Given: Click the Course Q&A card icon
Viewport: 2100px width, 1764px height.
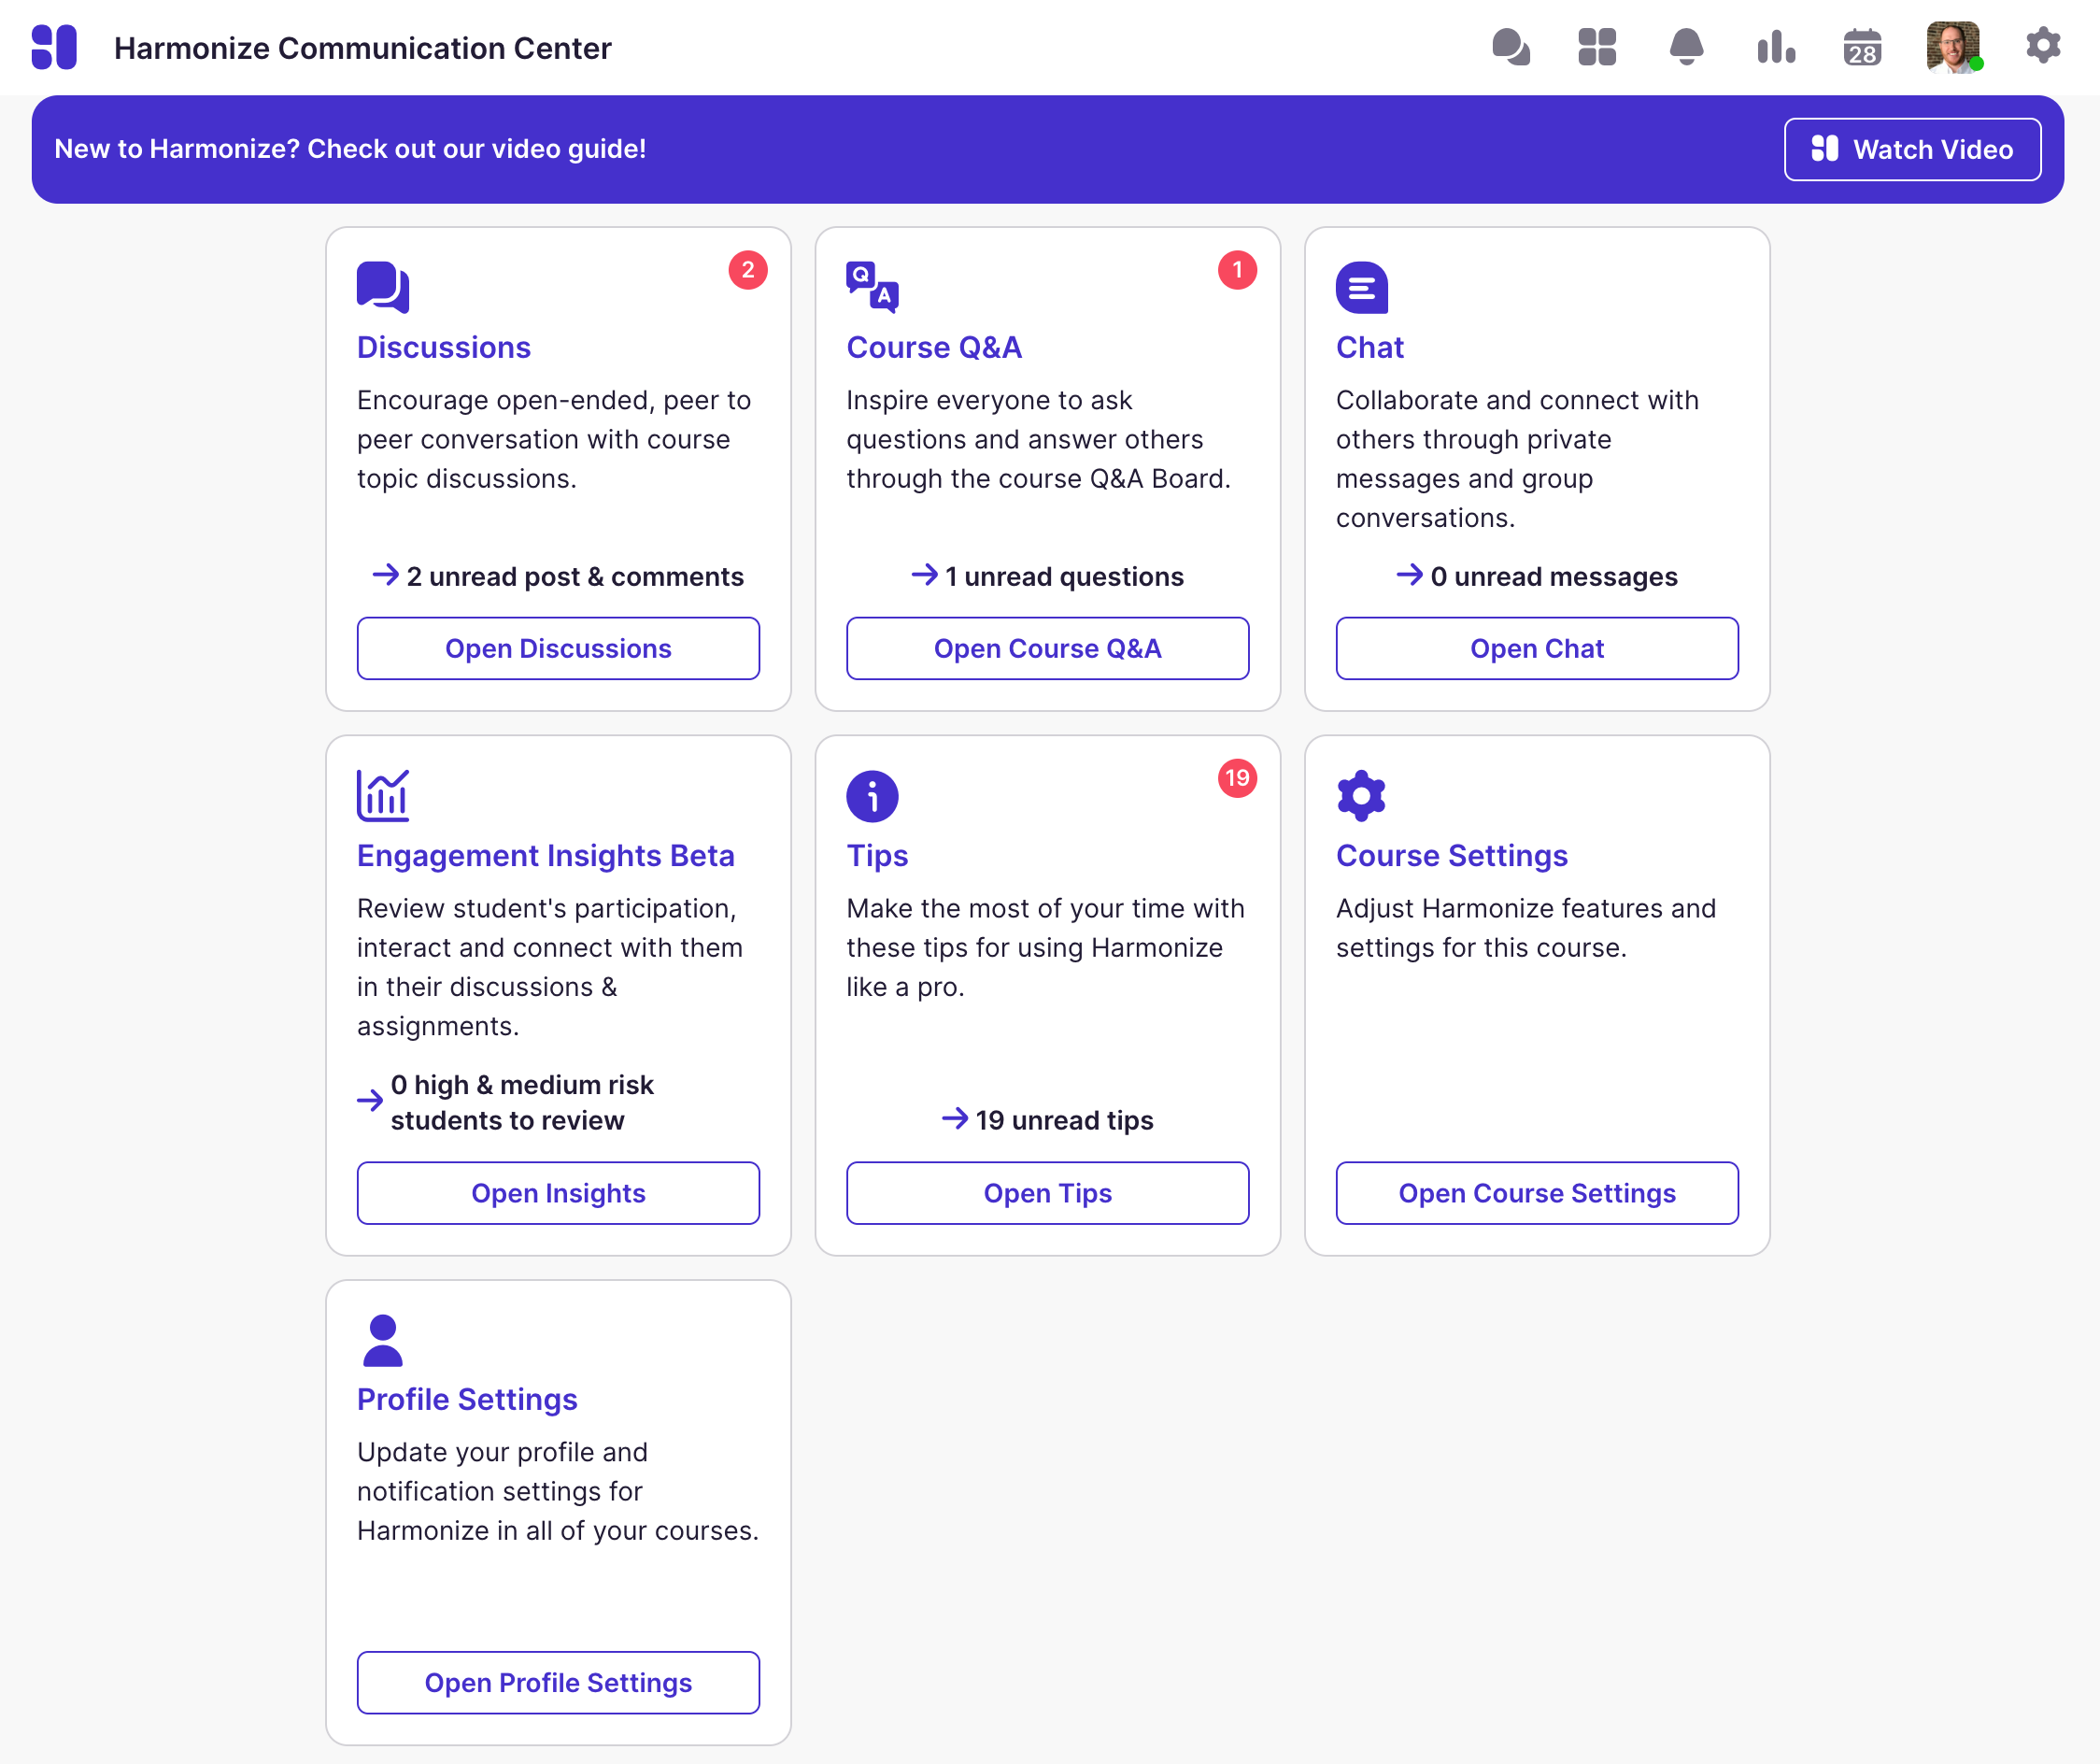Looking at the screenshot, I should pos(872,288).
